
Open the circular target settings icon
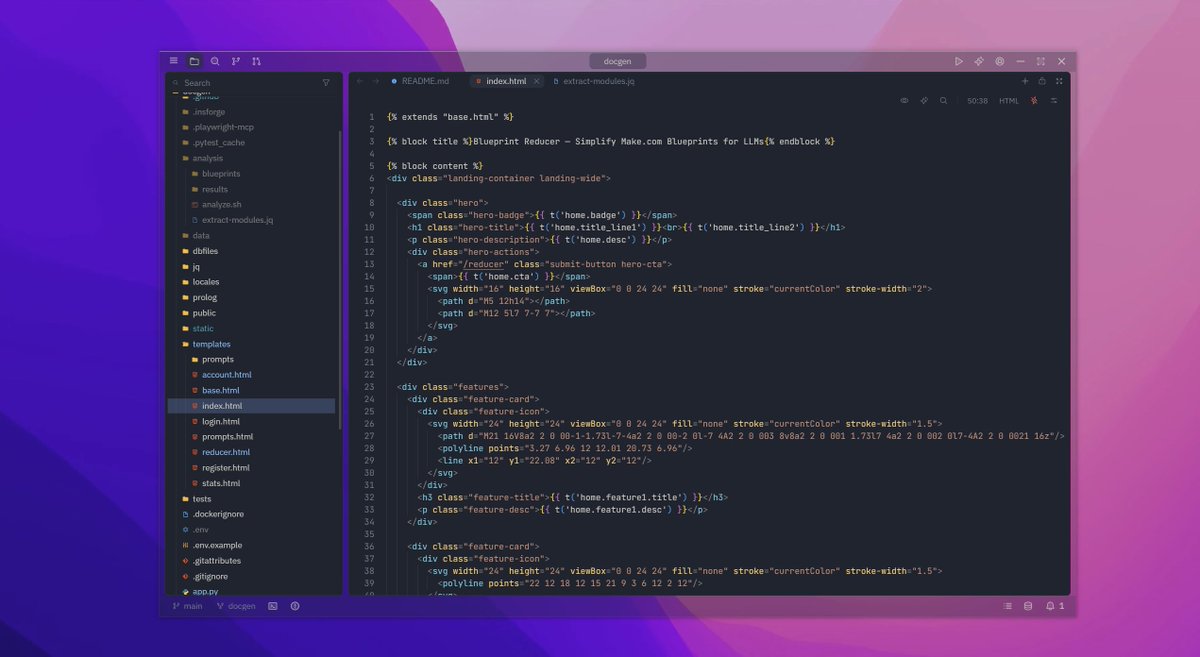tap(1000, 61)
